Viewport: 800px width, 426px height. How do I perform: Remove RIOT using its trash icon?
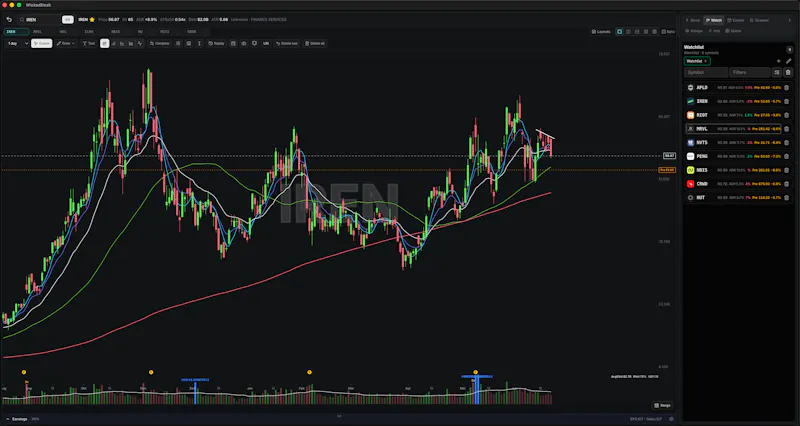coord(786,115)
